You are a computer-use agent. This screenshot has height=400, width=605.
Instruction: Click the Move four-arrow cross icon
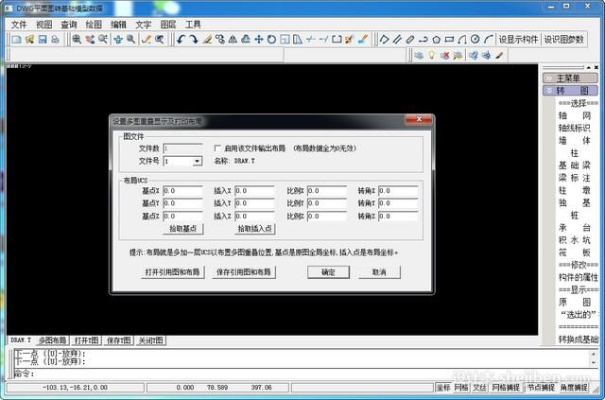pos(259,39)
